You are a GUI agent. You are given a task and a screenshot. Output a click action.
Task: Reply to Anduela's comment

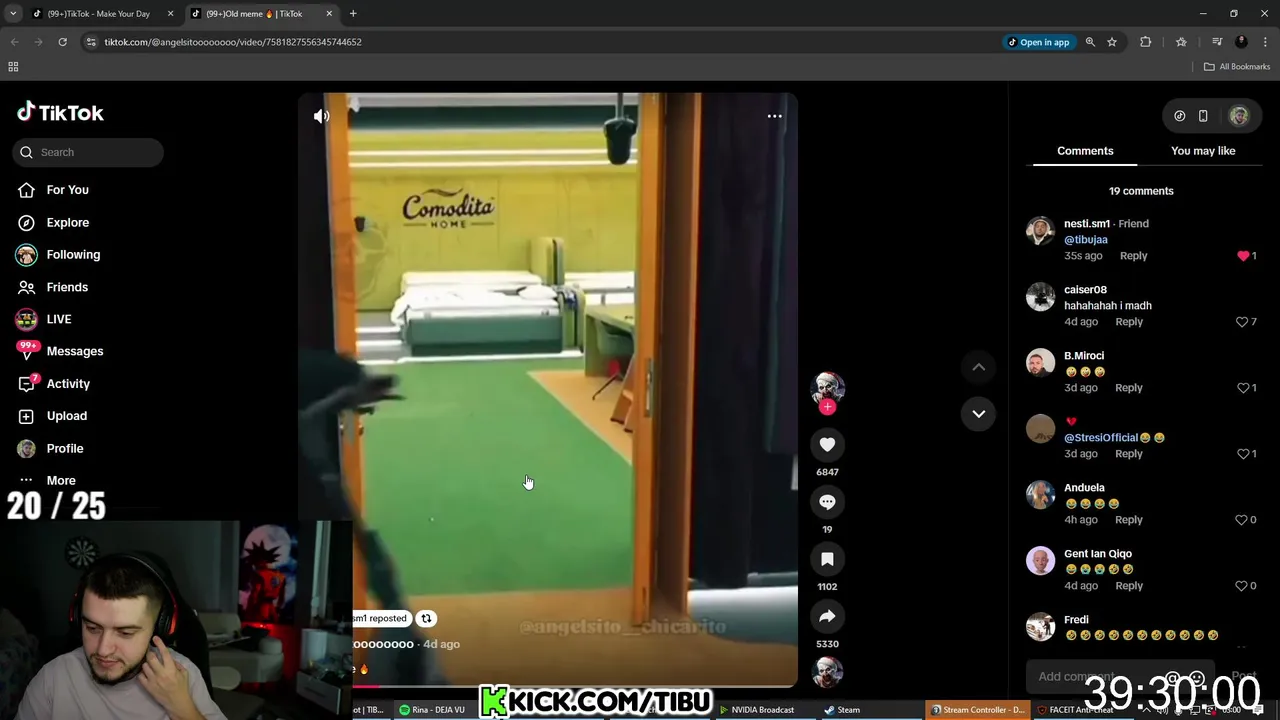(x=1129, y=520)
